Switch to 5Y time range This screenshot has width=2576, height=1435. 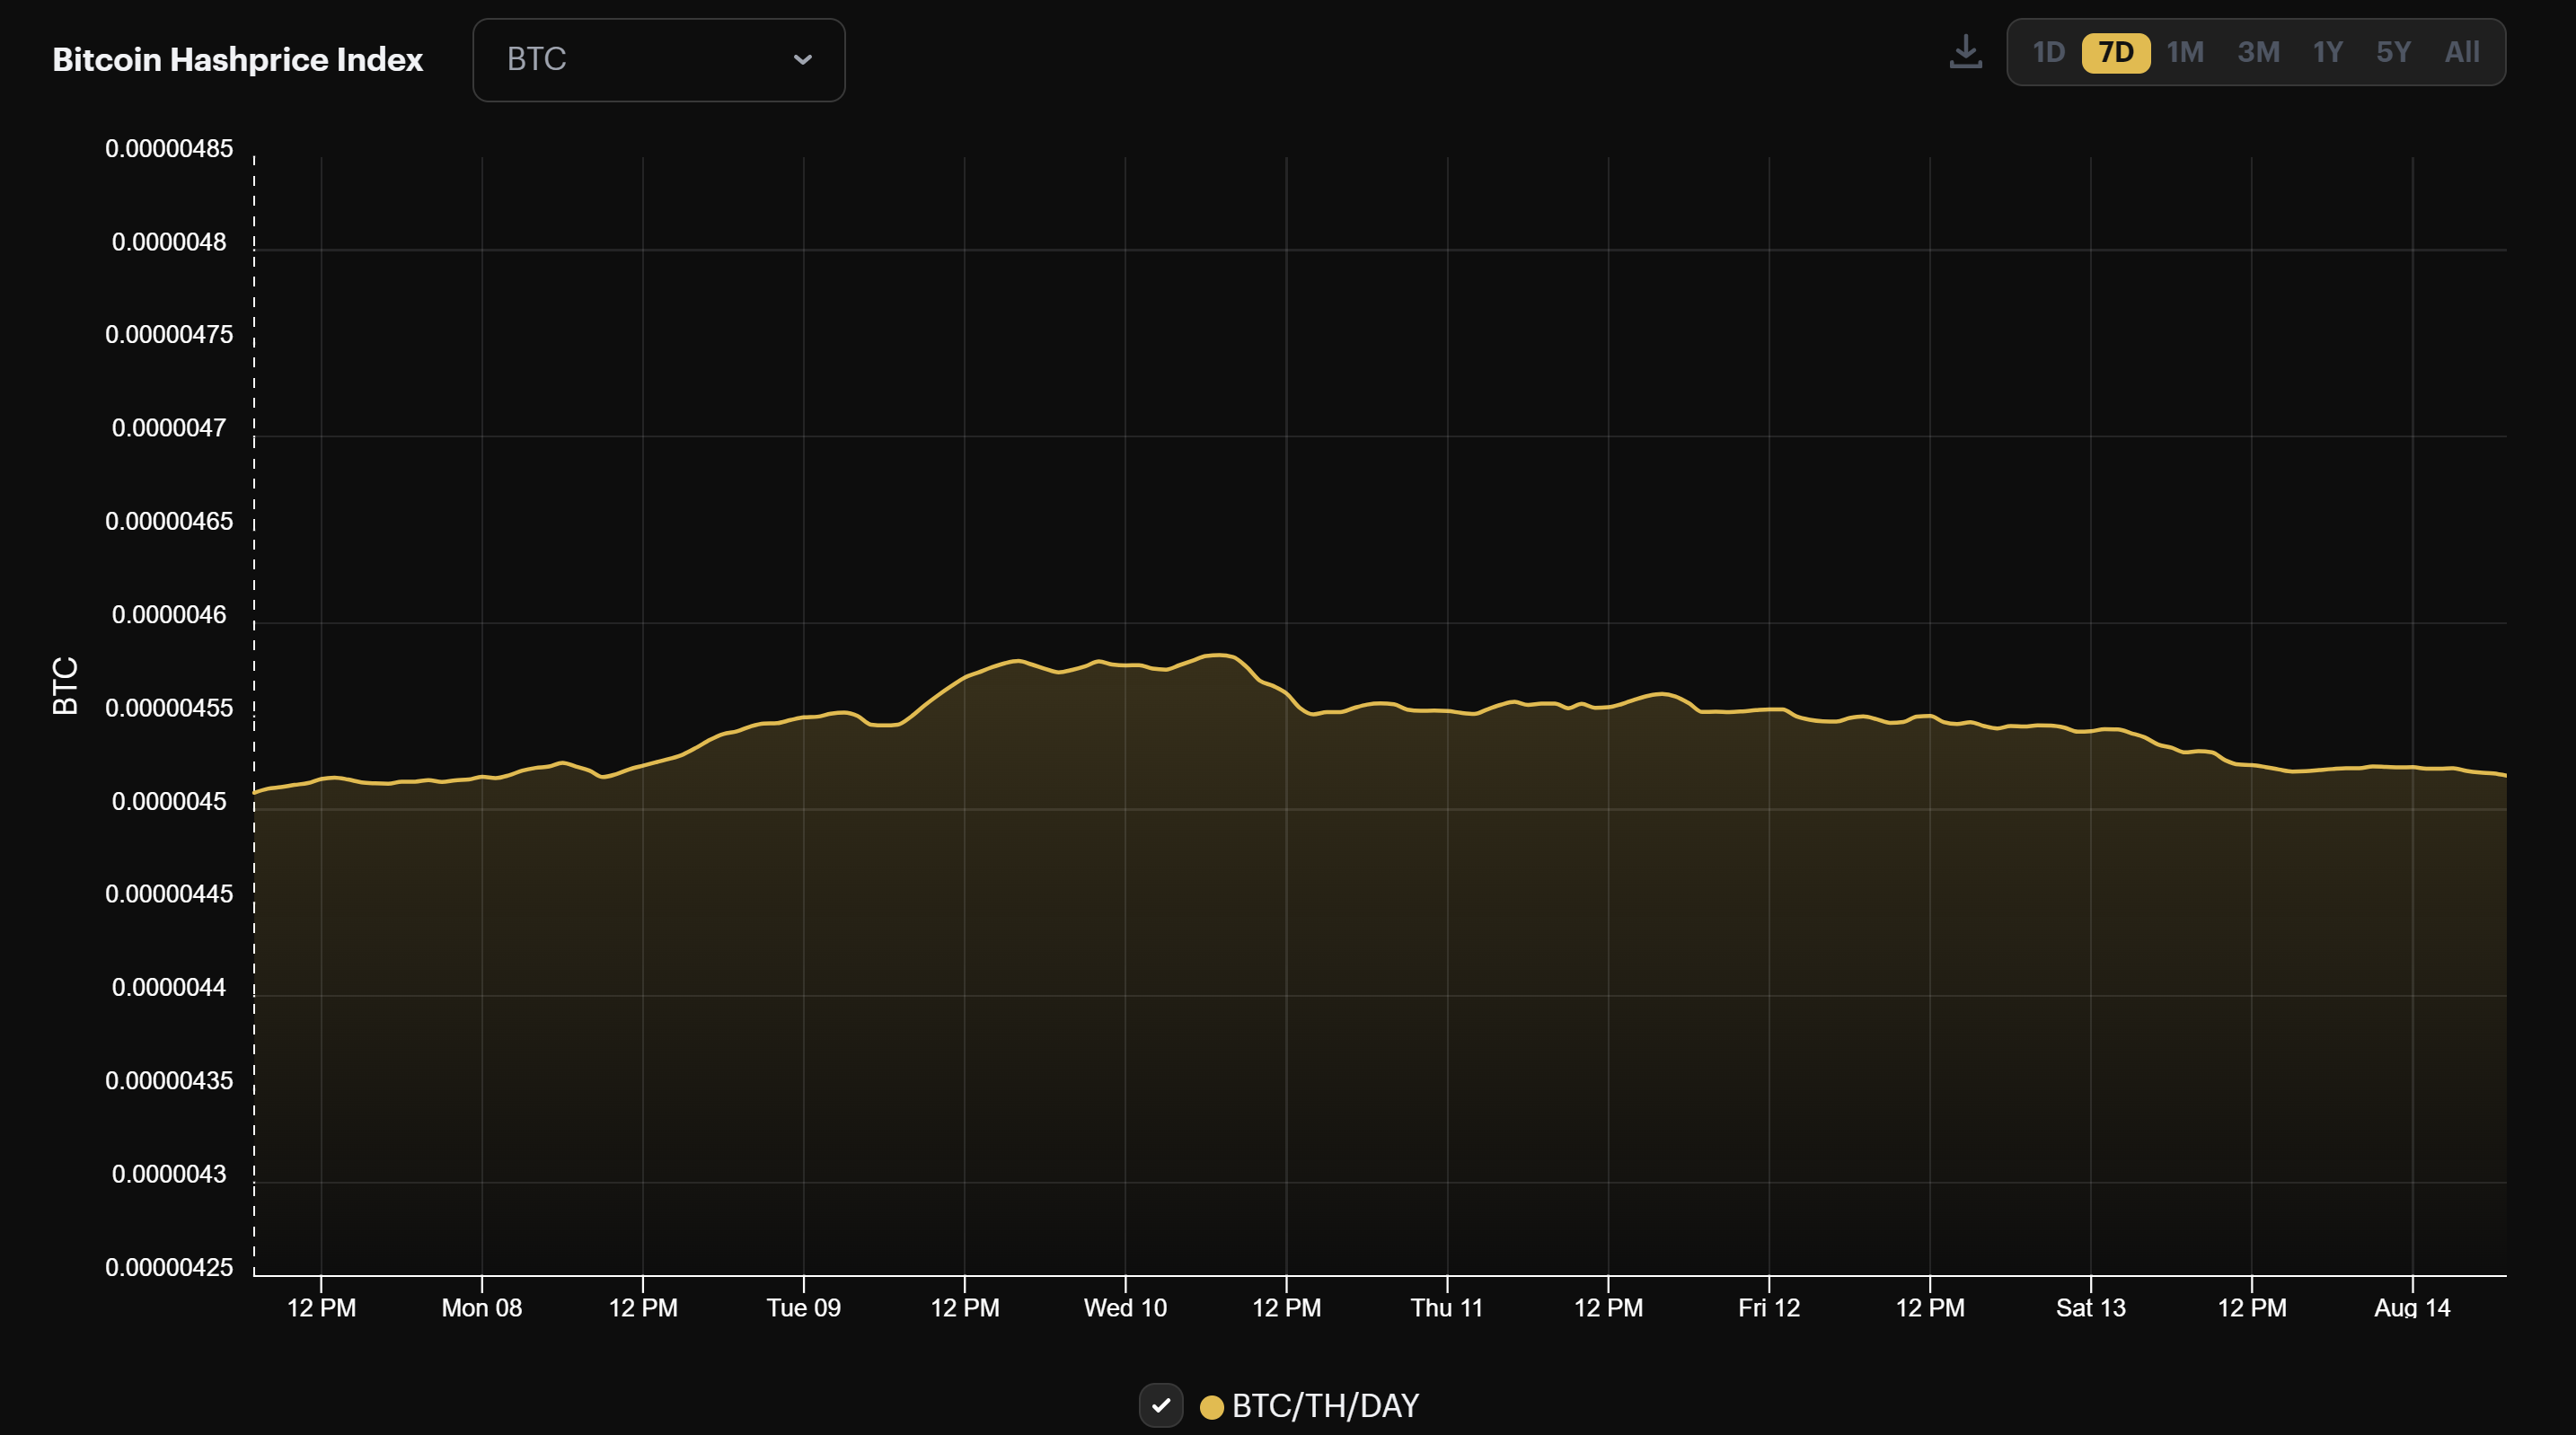[2393, 53]
